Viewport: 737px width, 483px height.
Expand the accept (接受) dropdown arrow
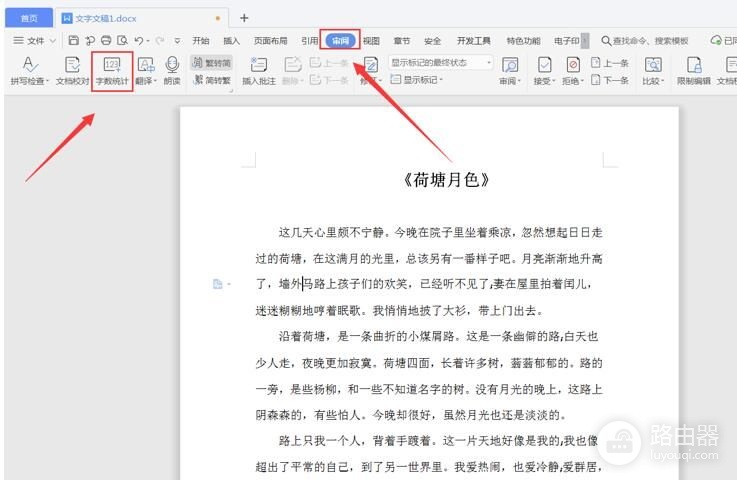553,81
